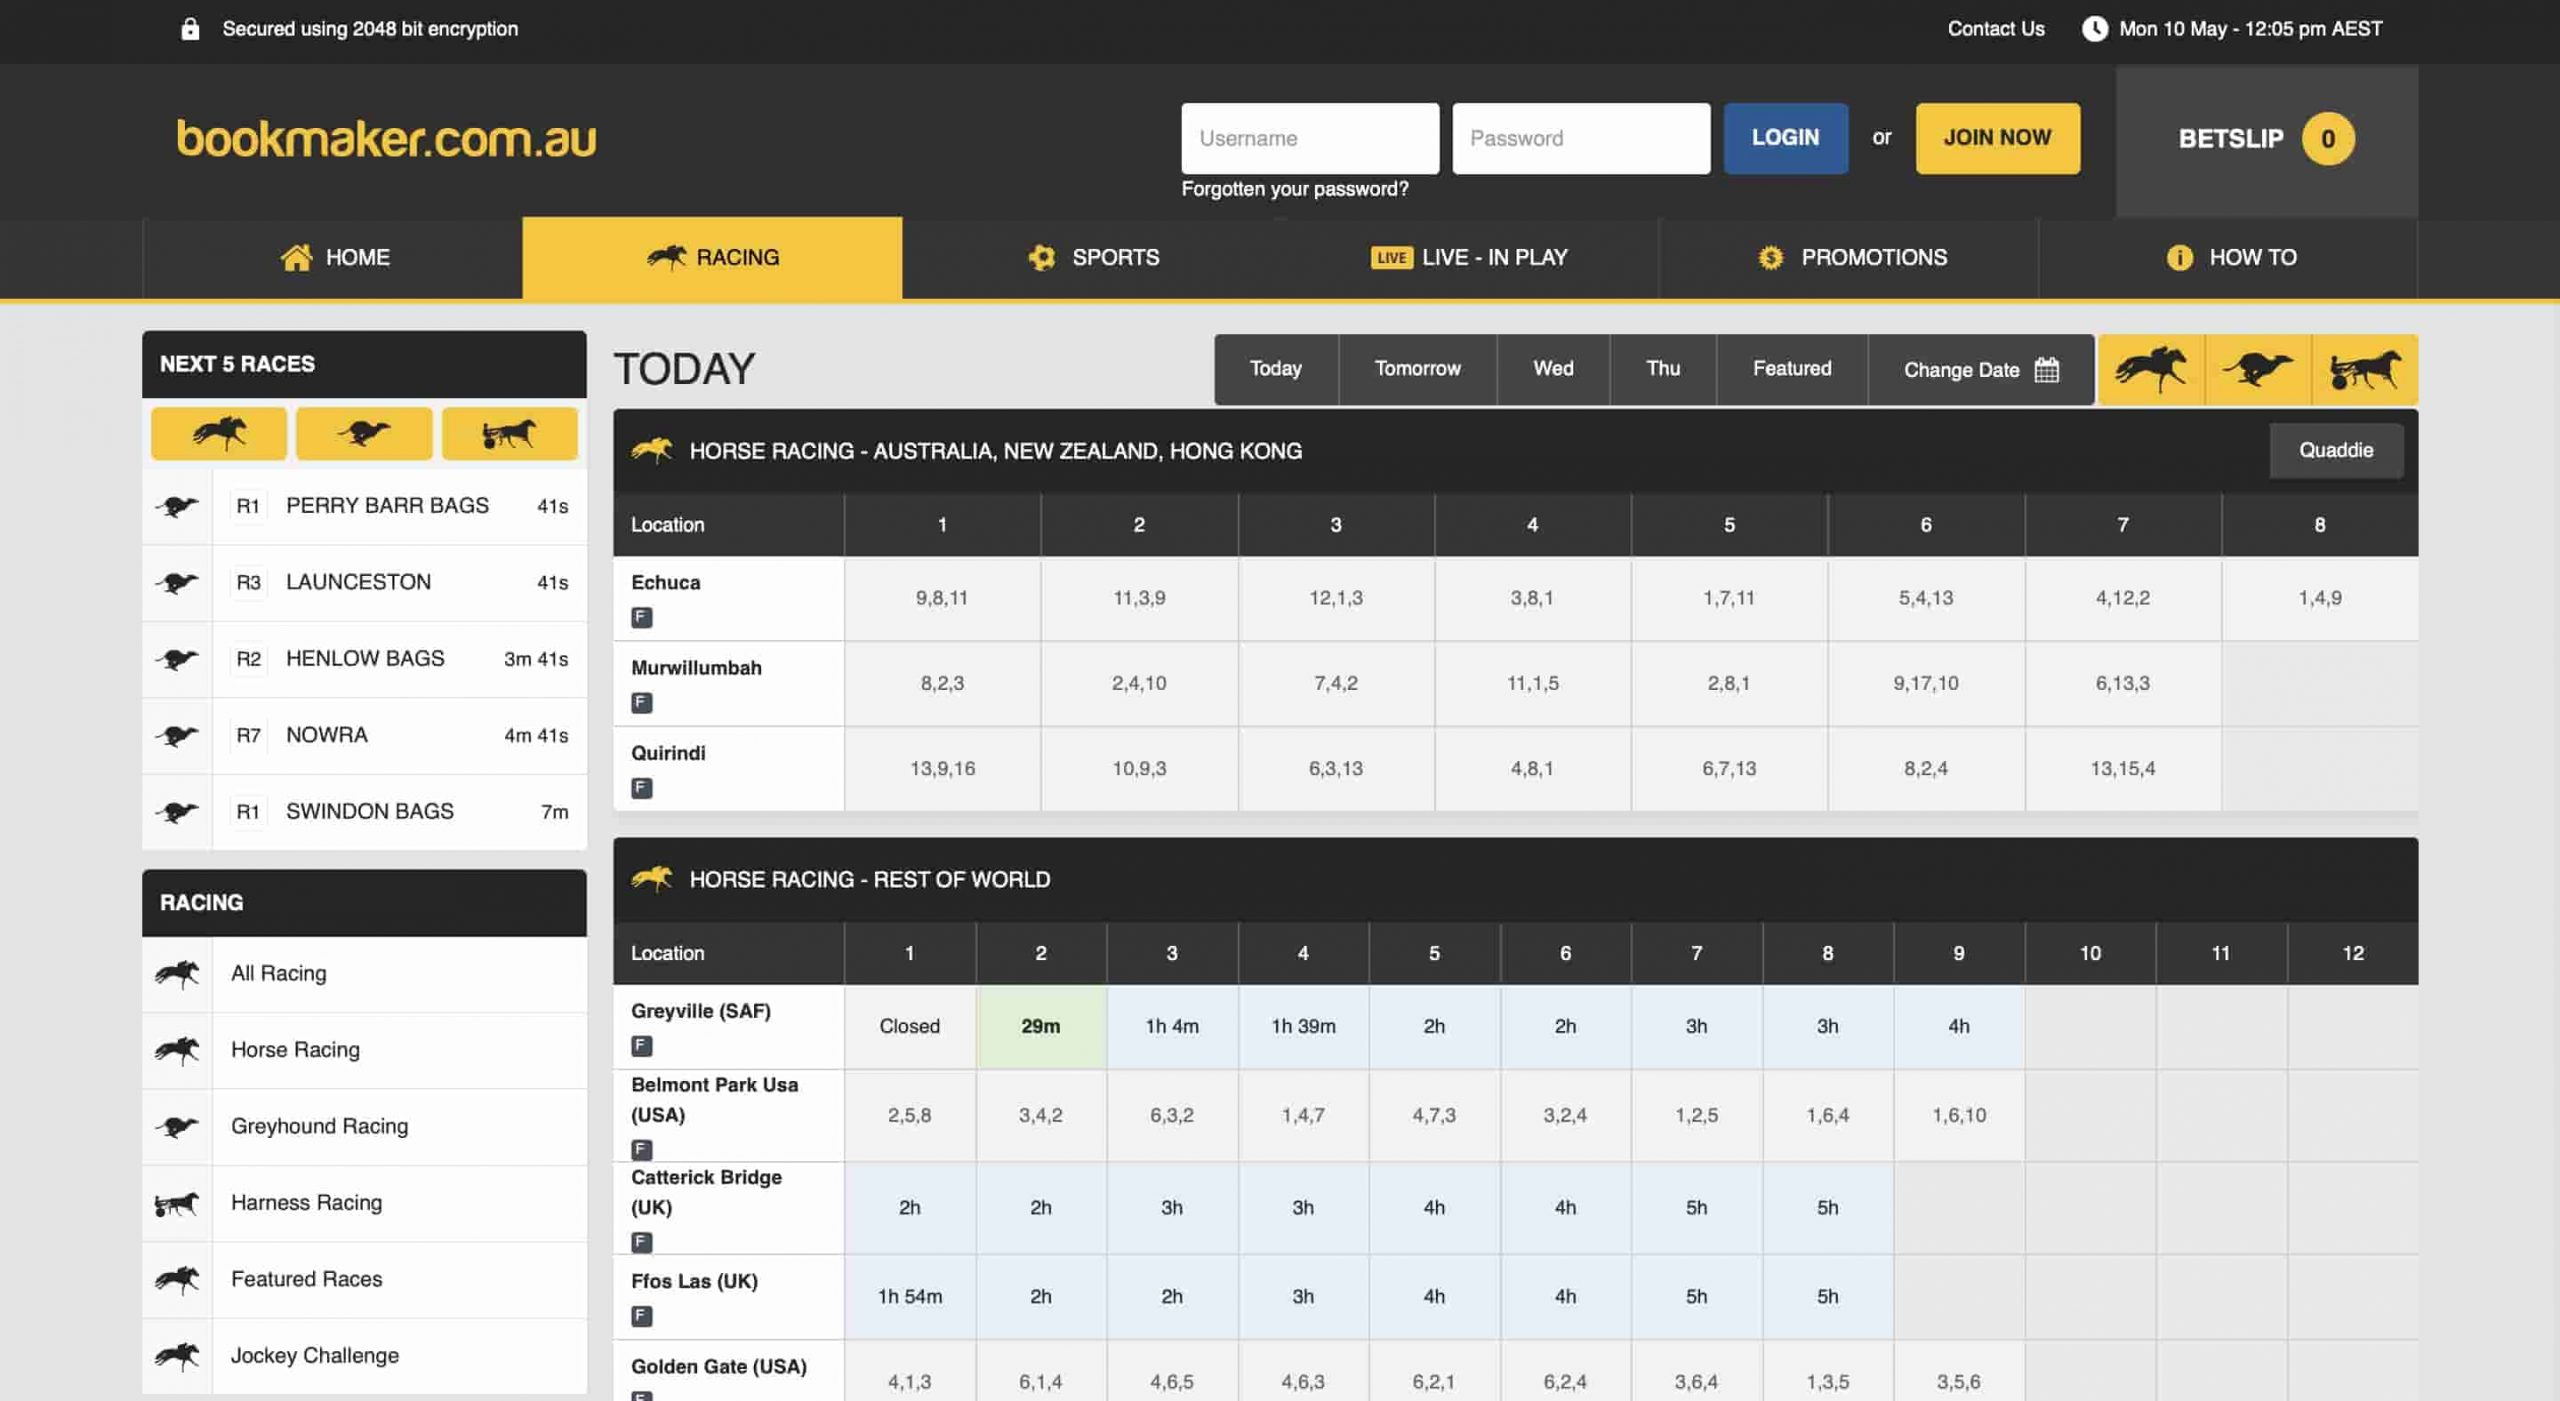This screenshot has width=2560, height=1401.
Task: Open Quirindi race 7 result 13,15,4
Action: coord(2122,768)
